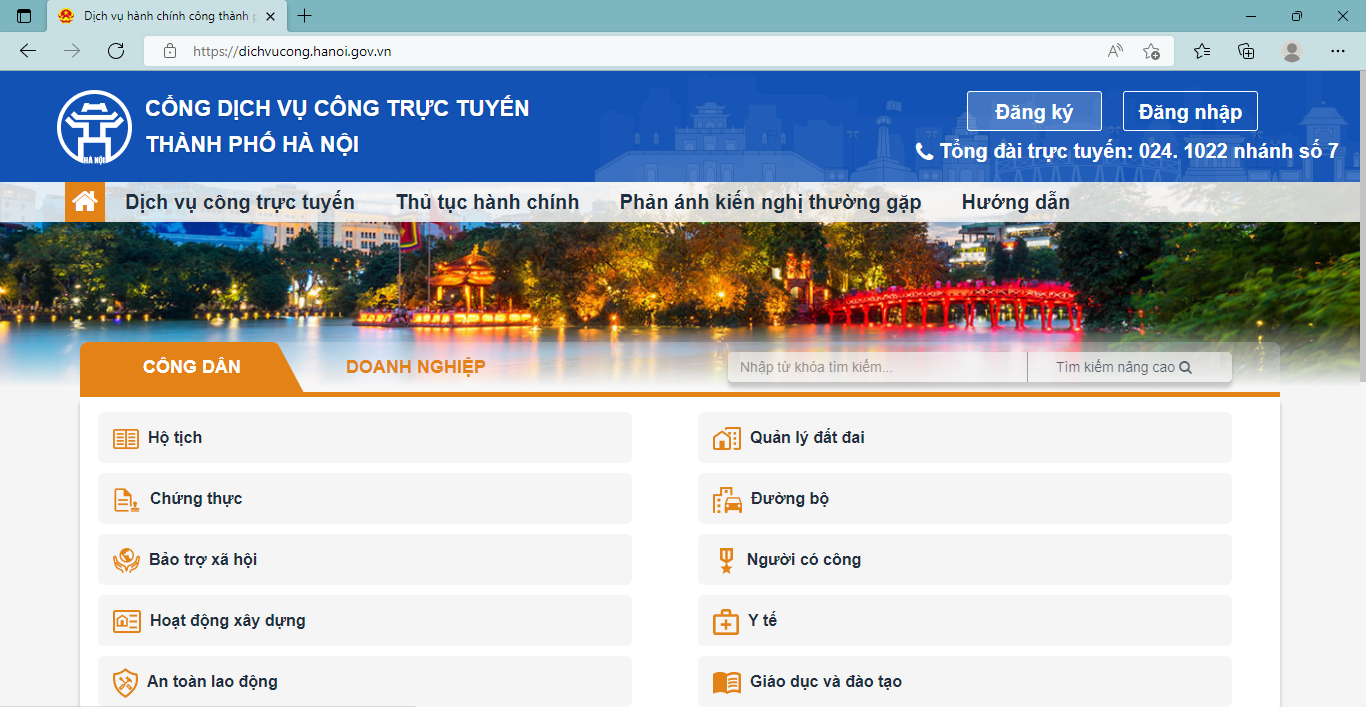Viewport: 1366px width, 707px height.
Task: Add this page to favorites star icon
Action: point(1151,51)
